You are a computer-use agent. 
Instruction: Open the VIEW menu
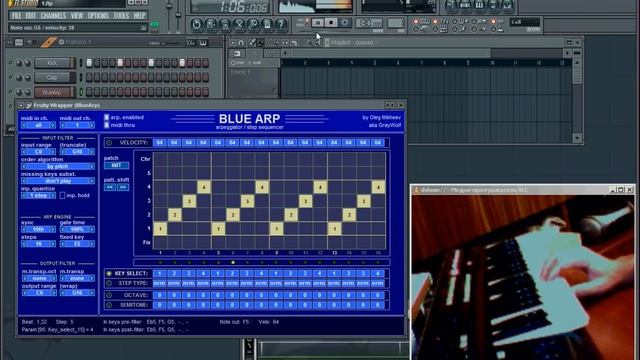(x=77, y=16)
